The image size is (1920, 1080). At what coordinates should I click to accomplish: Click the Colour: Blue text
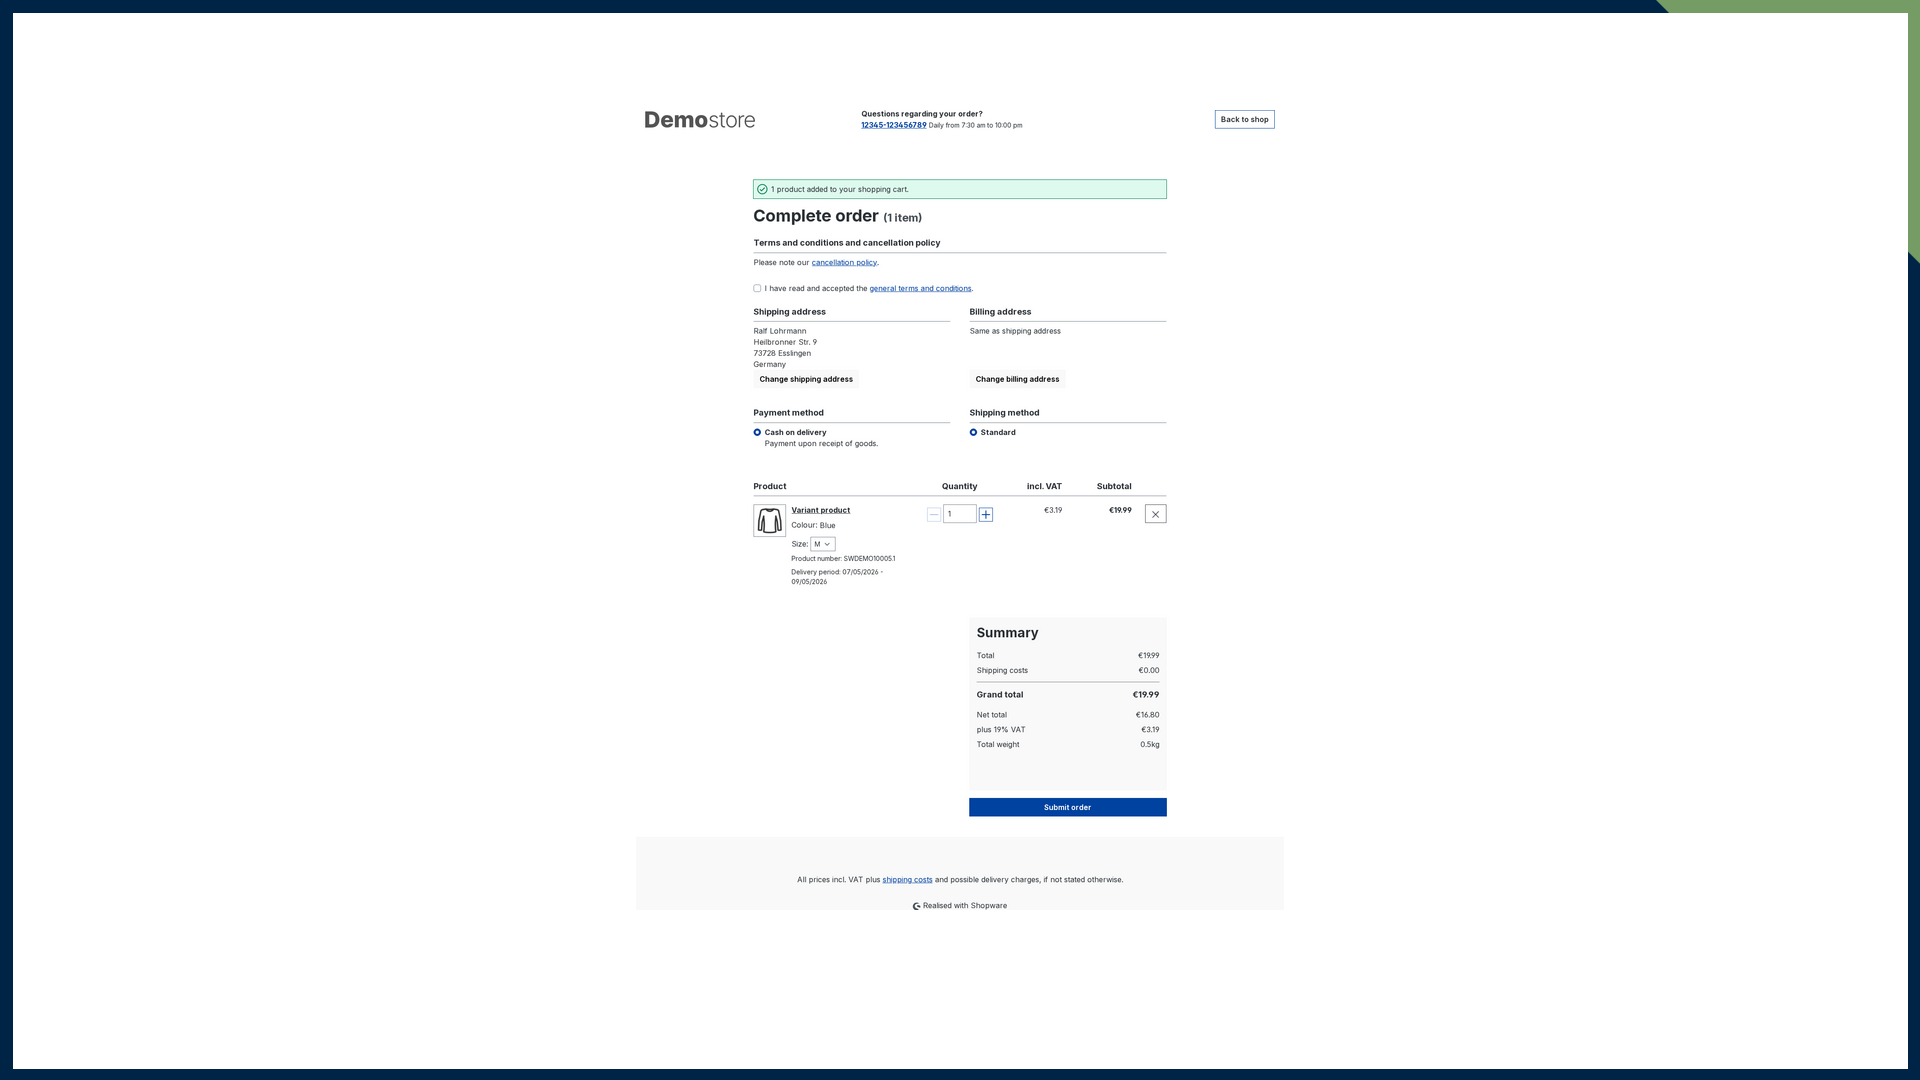[813, 525]
